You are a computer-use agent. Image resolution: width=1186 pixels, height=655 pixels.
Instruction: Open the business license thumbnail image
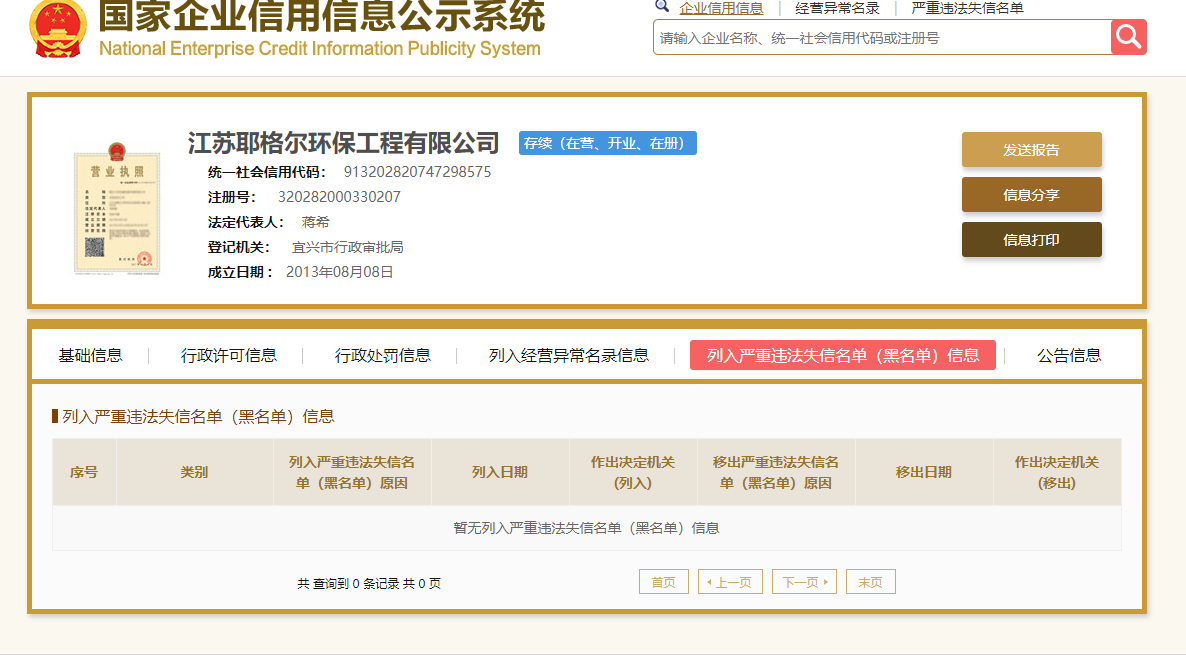pyautogui.click(x=117, y=208)
